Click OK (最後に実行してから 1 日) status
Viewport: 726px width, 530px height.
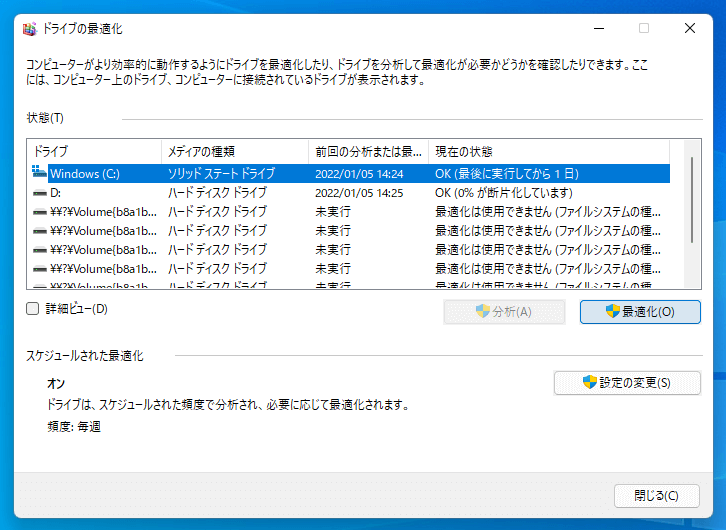pos(507,174)
